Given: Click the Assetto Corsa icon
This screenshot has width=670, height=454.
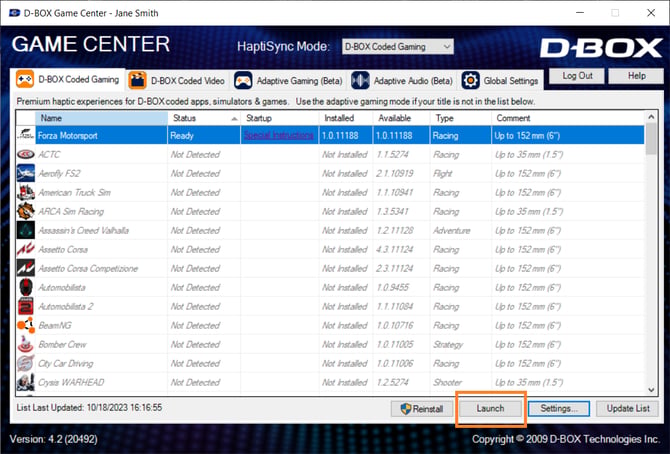Looking at the screenshot, I should point(26,249).
